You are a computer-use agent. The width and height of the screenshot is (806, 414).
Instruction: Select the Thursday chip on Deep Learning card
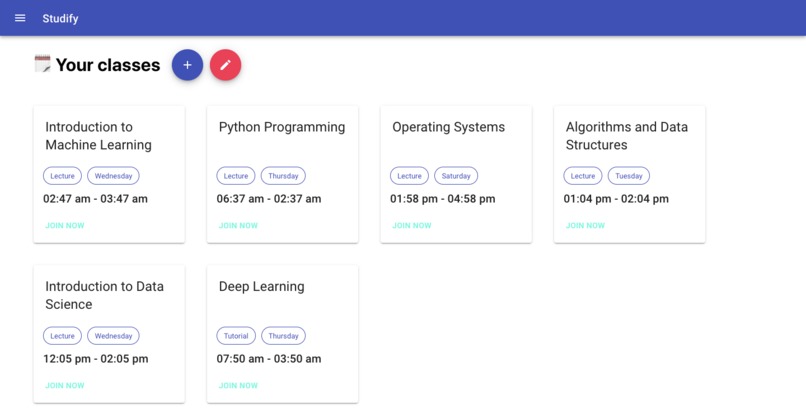point(283,336)
